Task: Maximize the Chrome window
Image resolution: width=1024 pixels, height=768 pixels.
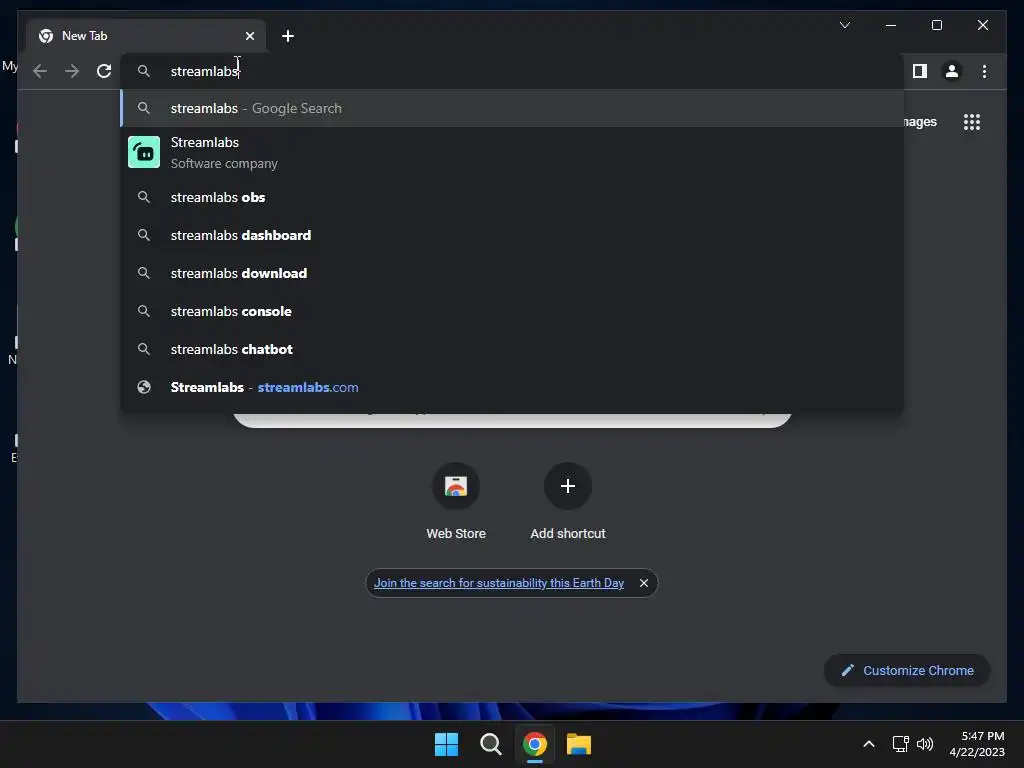Action: 936,25
